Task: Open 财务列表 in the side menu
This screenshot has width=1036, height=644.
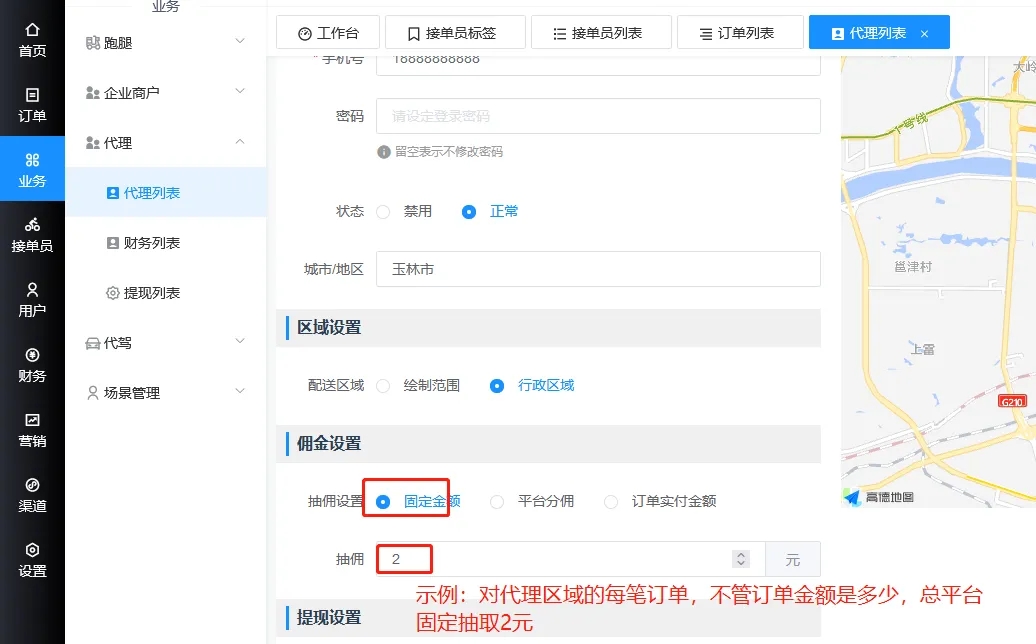Action: pos(151,243)
